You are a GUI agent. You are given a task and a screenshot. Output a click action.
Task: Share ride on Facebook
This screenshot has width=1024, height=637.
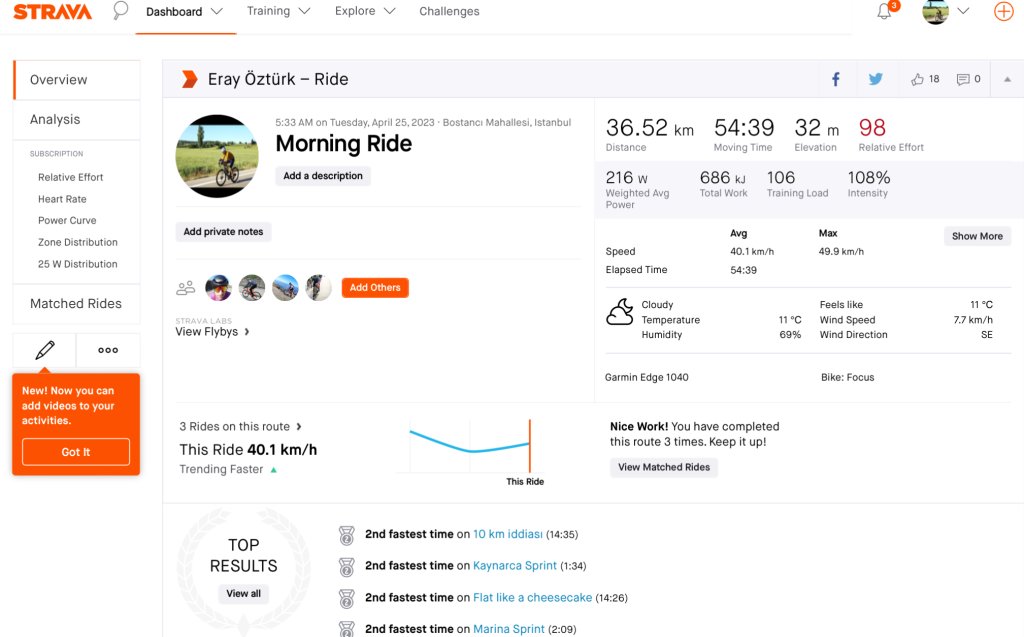click(836, 79)
